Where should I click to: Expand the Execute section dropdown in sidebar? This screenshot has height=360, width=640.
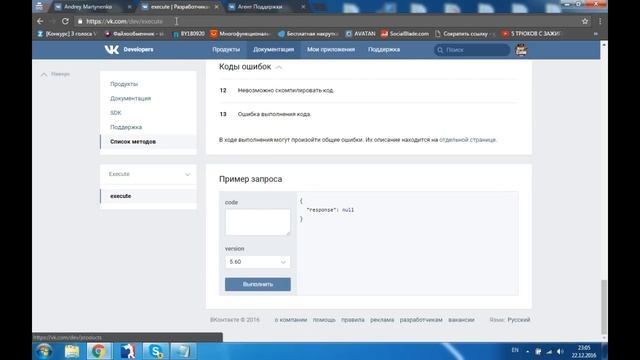(187, 175)
